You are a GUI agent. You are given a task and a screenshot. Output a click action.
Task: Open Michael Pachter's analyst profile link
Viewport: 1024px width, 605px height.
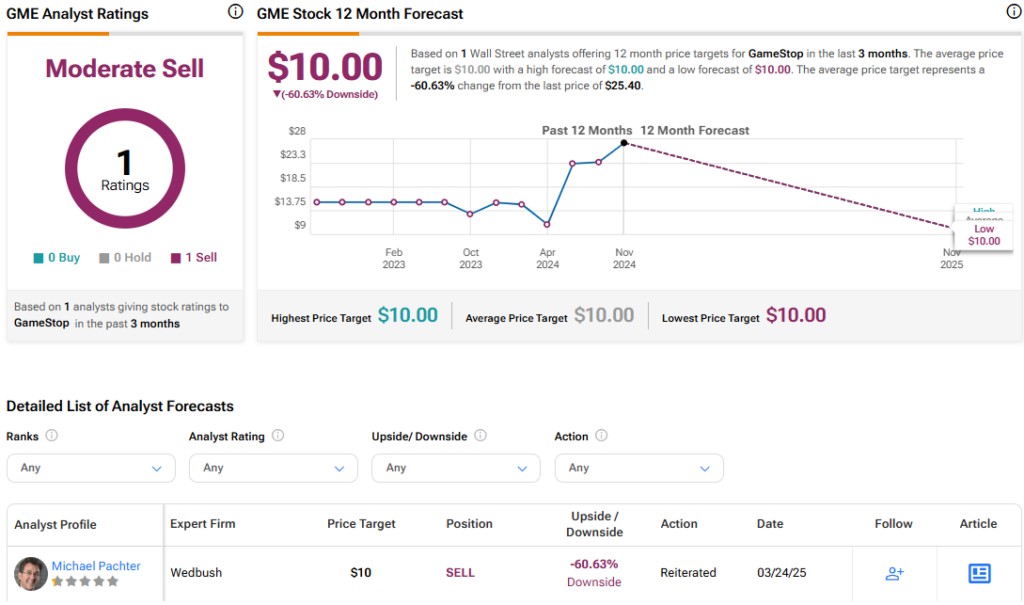coord(96,566)
